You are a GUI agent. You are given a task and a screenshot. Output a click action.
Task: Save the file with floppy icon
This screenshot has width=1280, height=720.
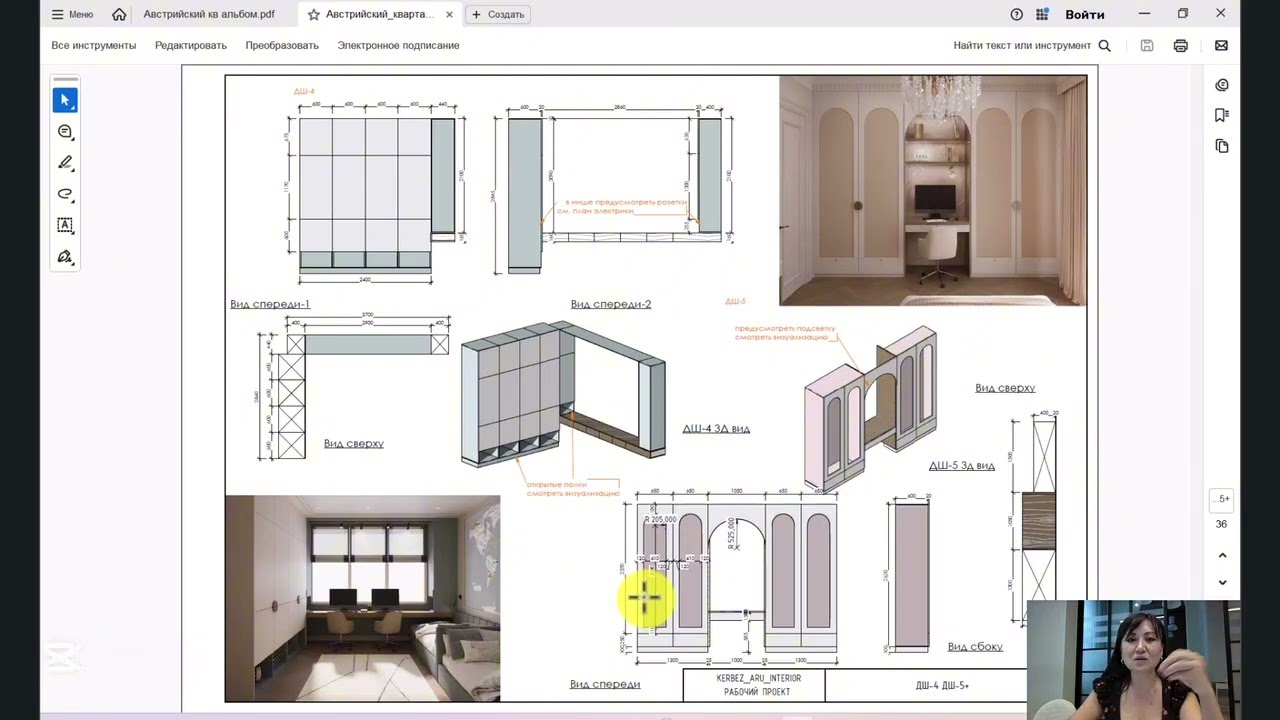click(x=1147, y=45)
